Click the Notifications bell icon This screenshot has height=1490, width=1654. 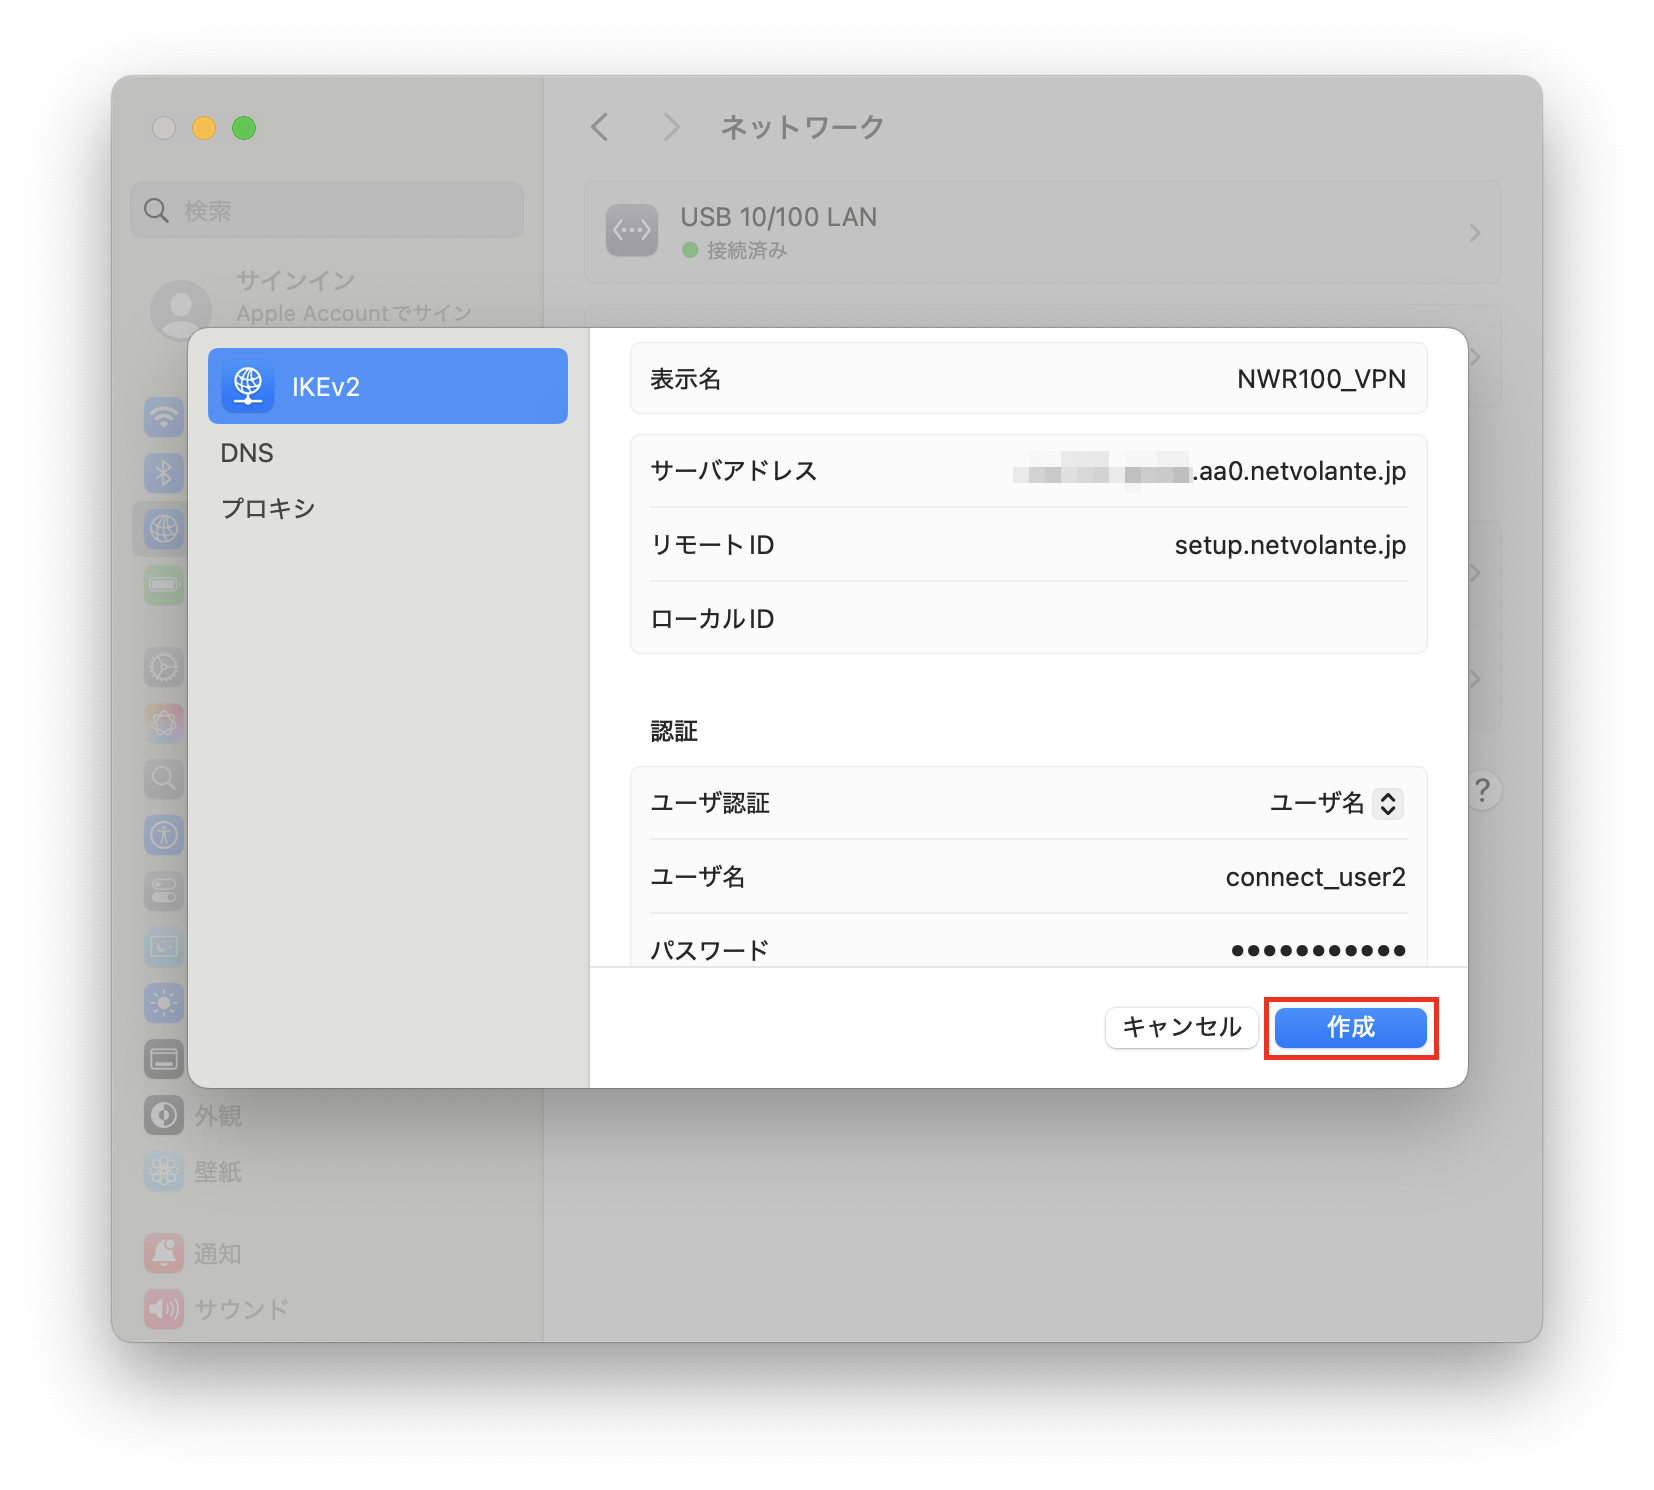click(163, 1253)
